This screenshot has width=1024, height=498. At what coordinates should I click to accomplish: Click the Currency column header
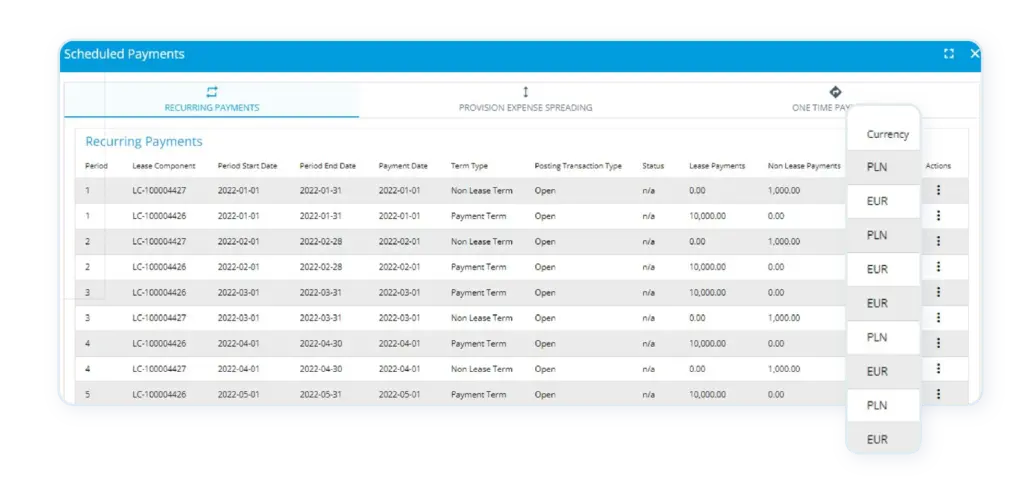pos(888,134)
